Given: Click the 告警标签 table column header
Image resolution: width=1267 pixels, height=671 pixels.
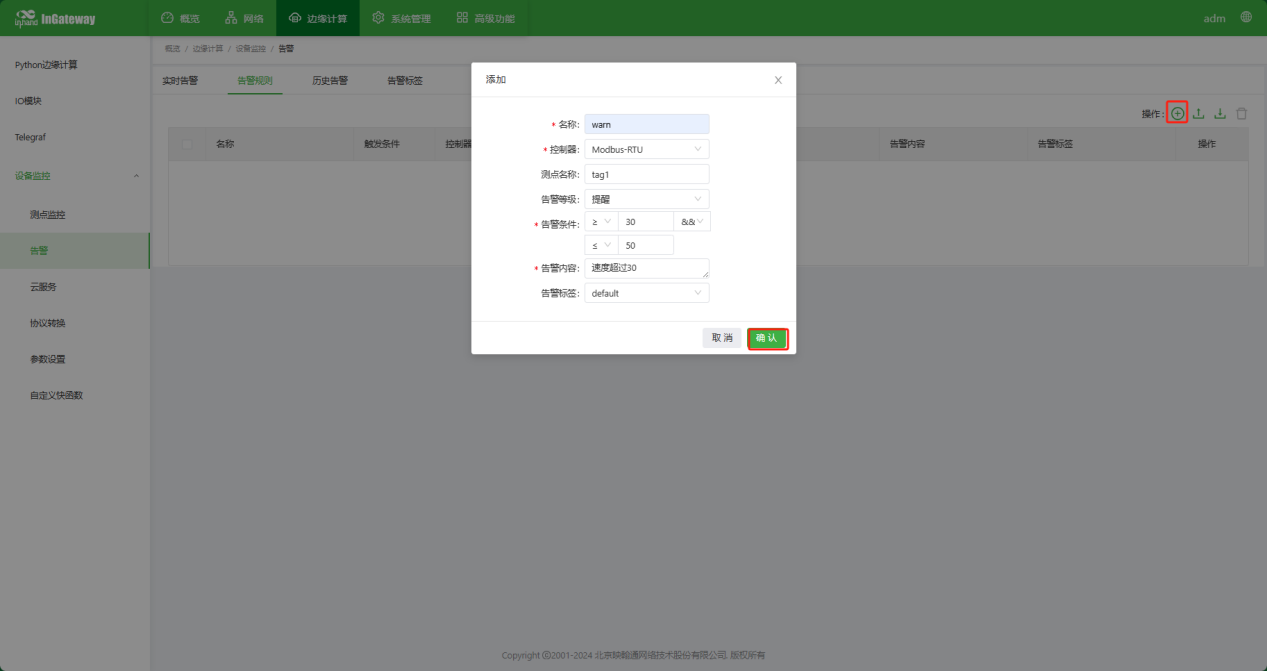Looking at the screenshot, I should coord(1055,144).
